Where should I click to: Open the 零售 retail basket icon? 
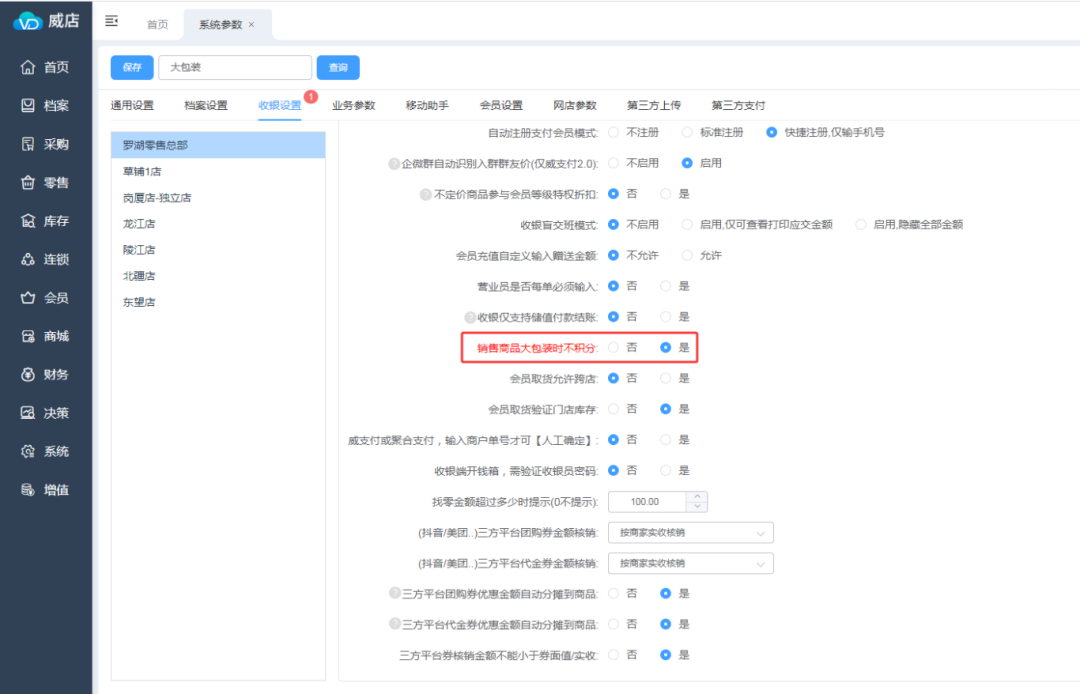point(28,183)
